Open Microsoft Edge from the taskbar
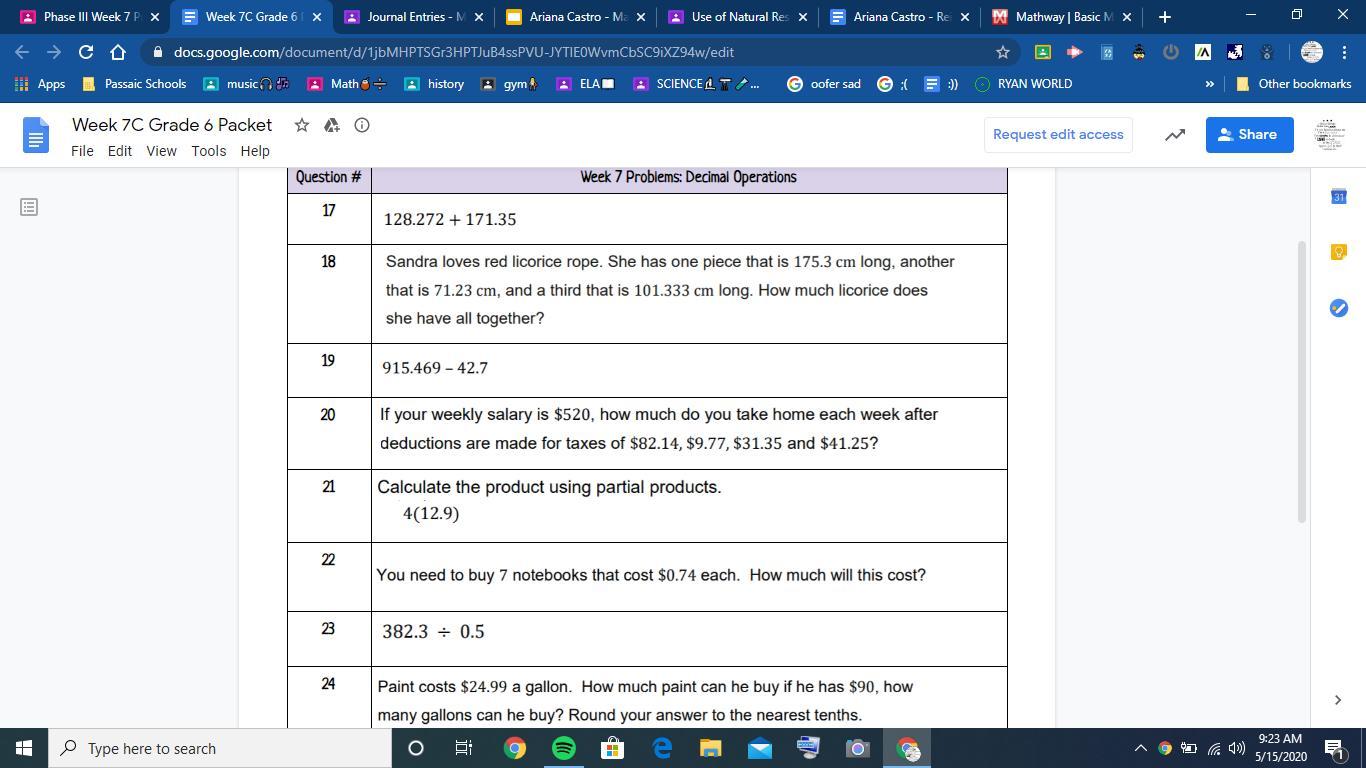This screenshot has width=1366, height=768. (661, 748)
